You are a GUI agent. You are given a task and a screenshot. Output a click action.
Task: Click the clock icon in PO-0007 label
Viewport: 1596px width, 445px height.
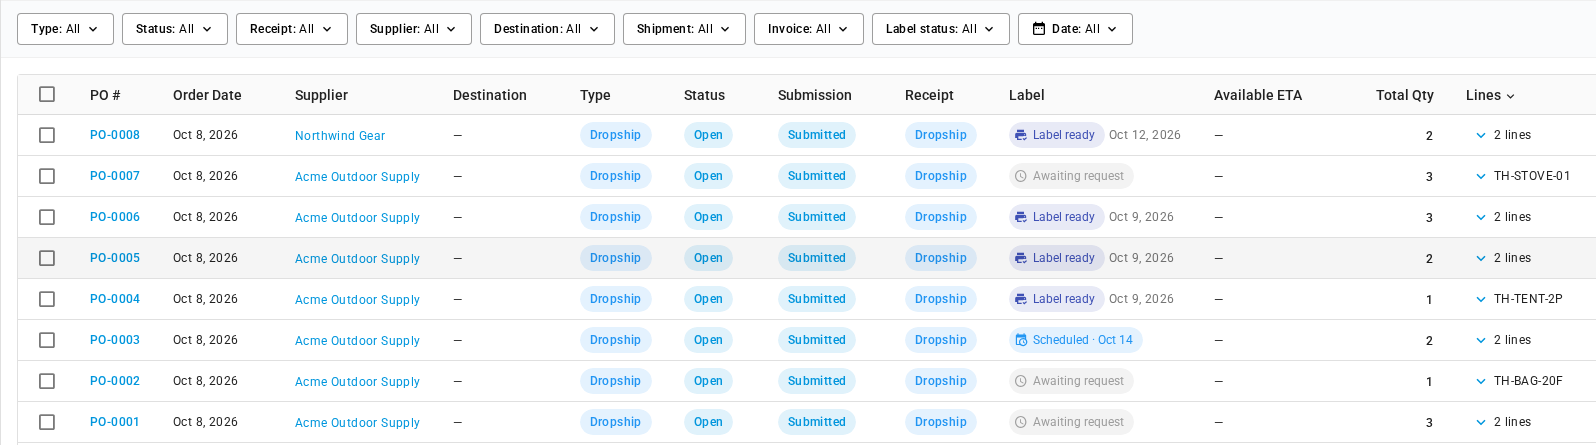(x=1020, y=176)
